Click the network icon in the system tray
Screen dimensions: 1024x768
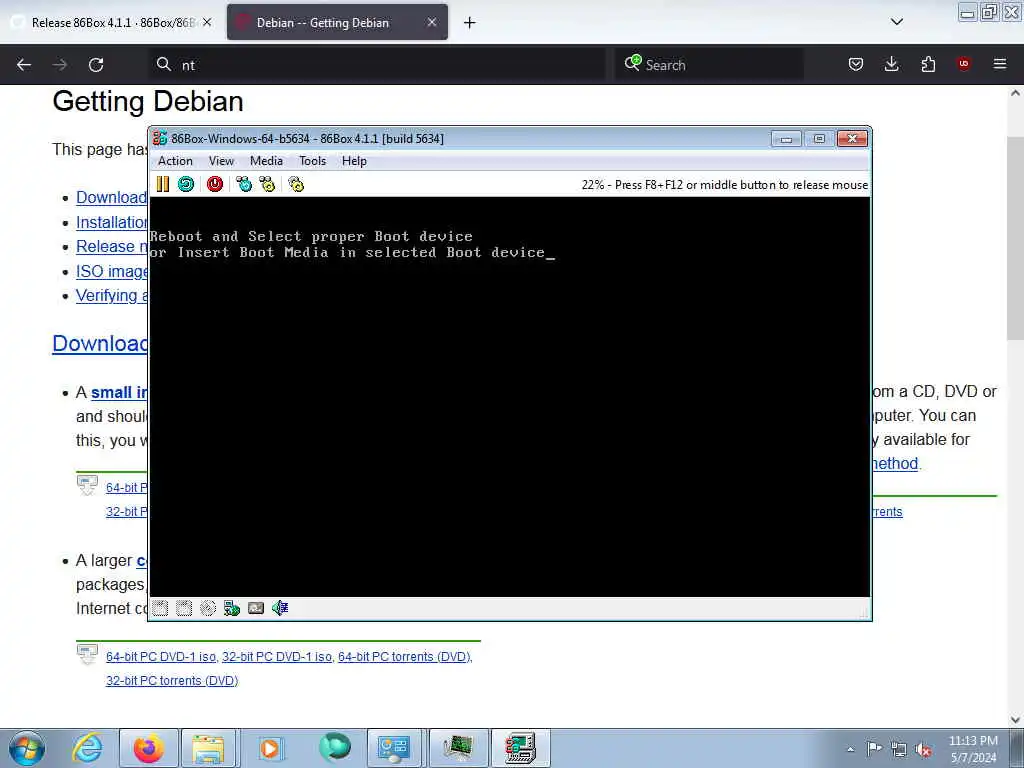(899, 749)
